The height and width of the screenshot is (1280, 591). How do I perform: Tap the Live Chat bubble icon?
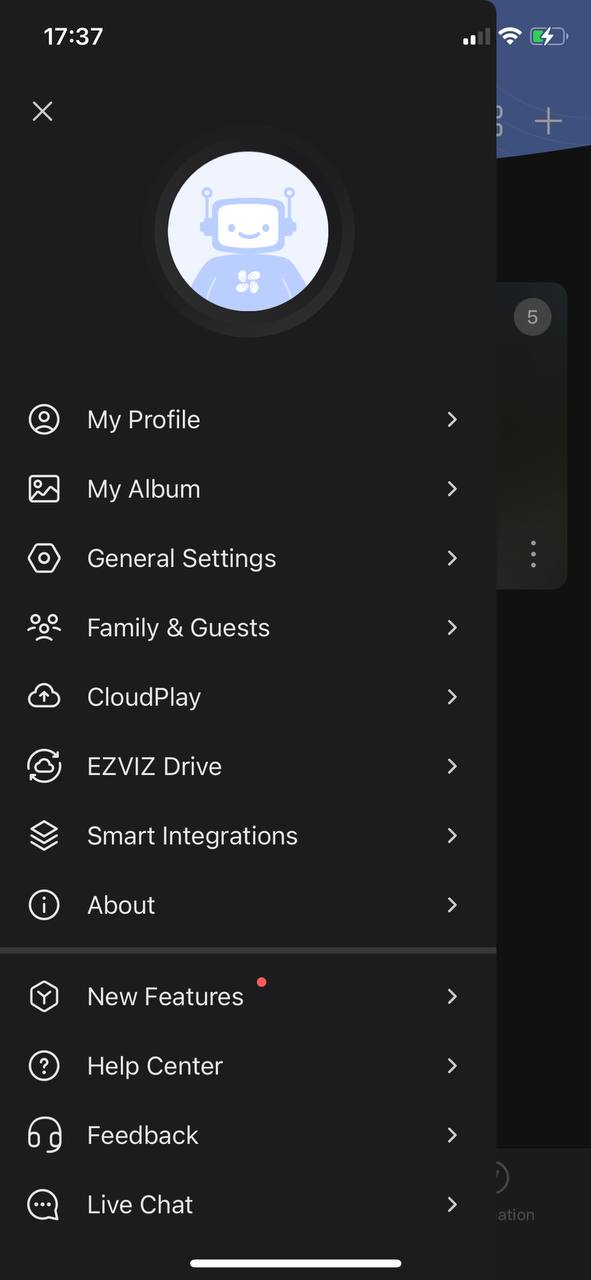click(44, 1205)
